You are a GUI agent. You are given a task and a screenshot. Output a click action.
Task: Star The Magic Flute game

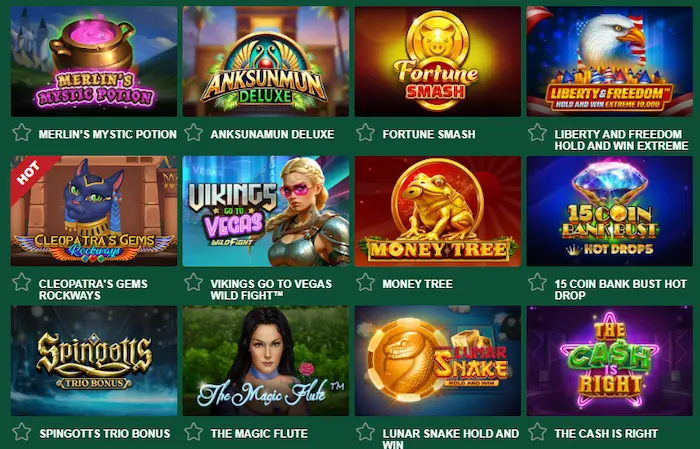[x=193, y=432]
